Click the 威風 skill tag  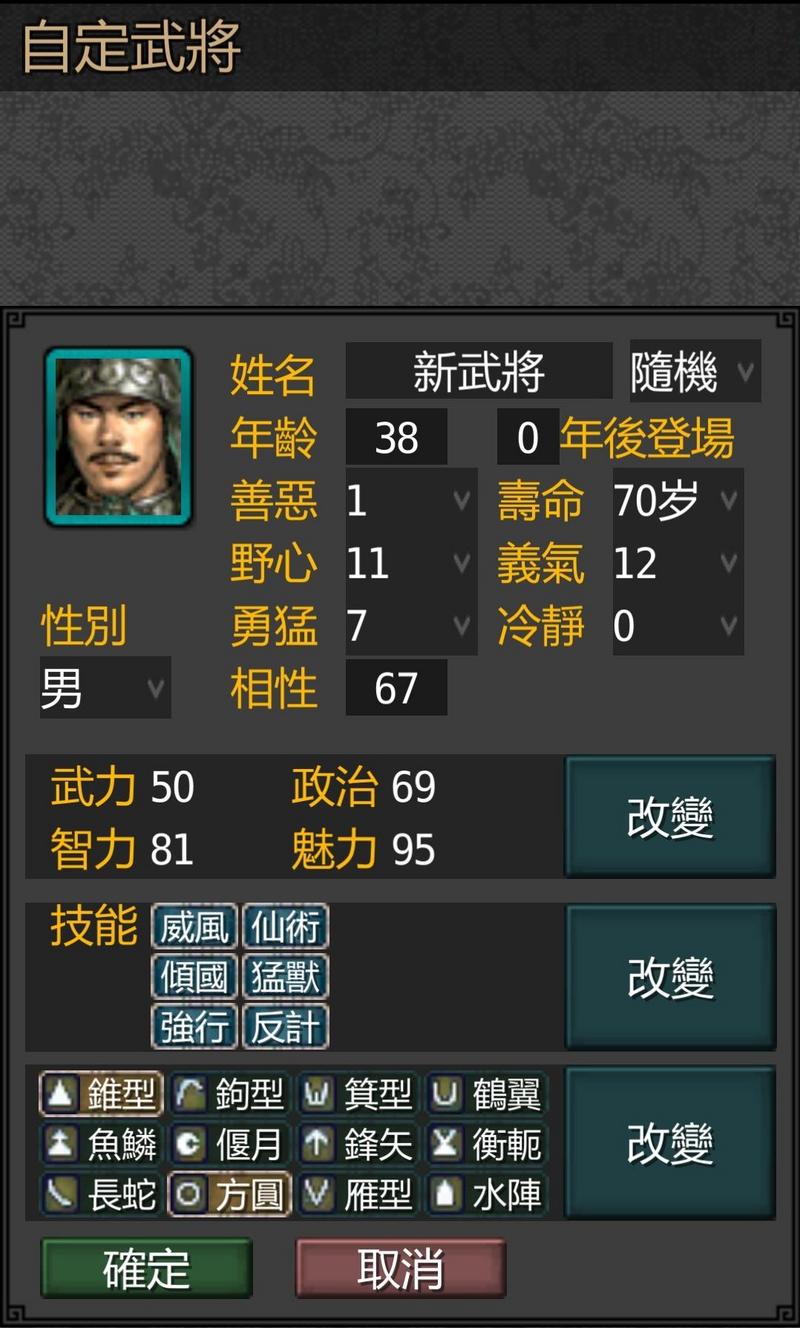[x=194, y=926]
